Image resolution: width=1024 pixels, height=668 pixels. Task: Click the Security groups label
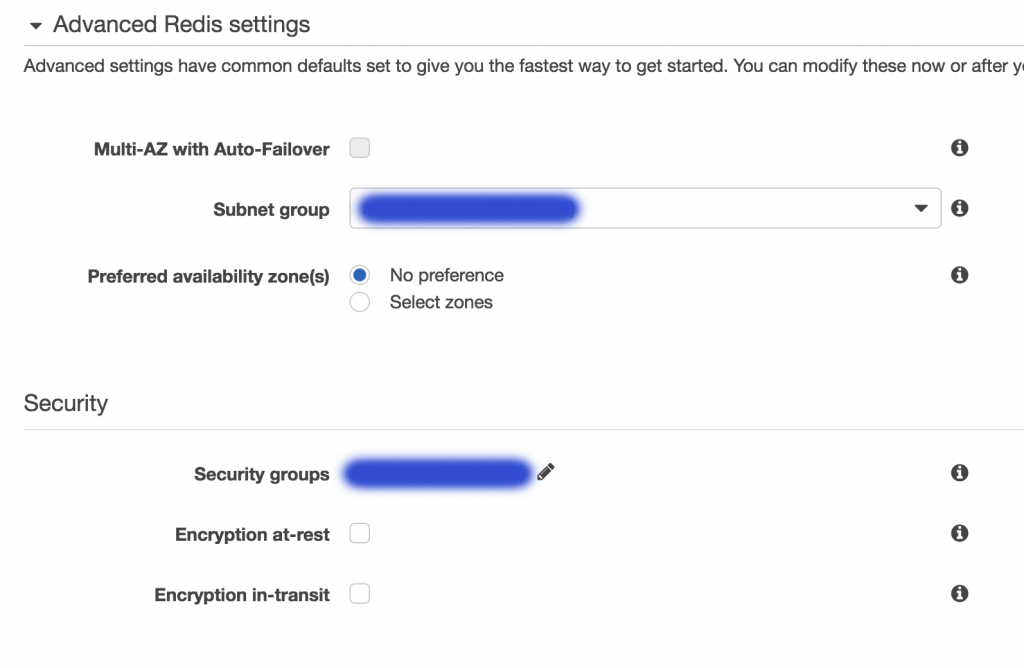pos(261,473)
